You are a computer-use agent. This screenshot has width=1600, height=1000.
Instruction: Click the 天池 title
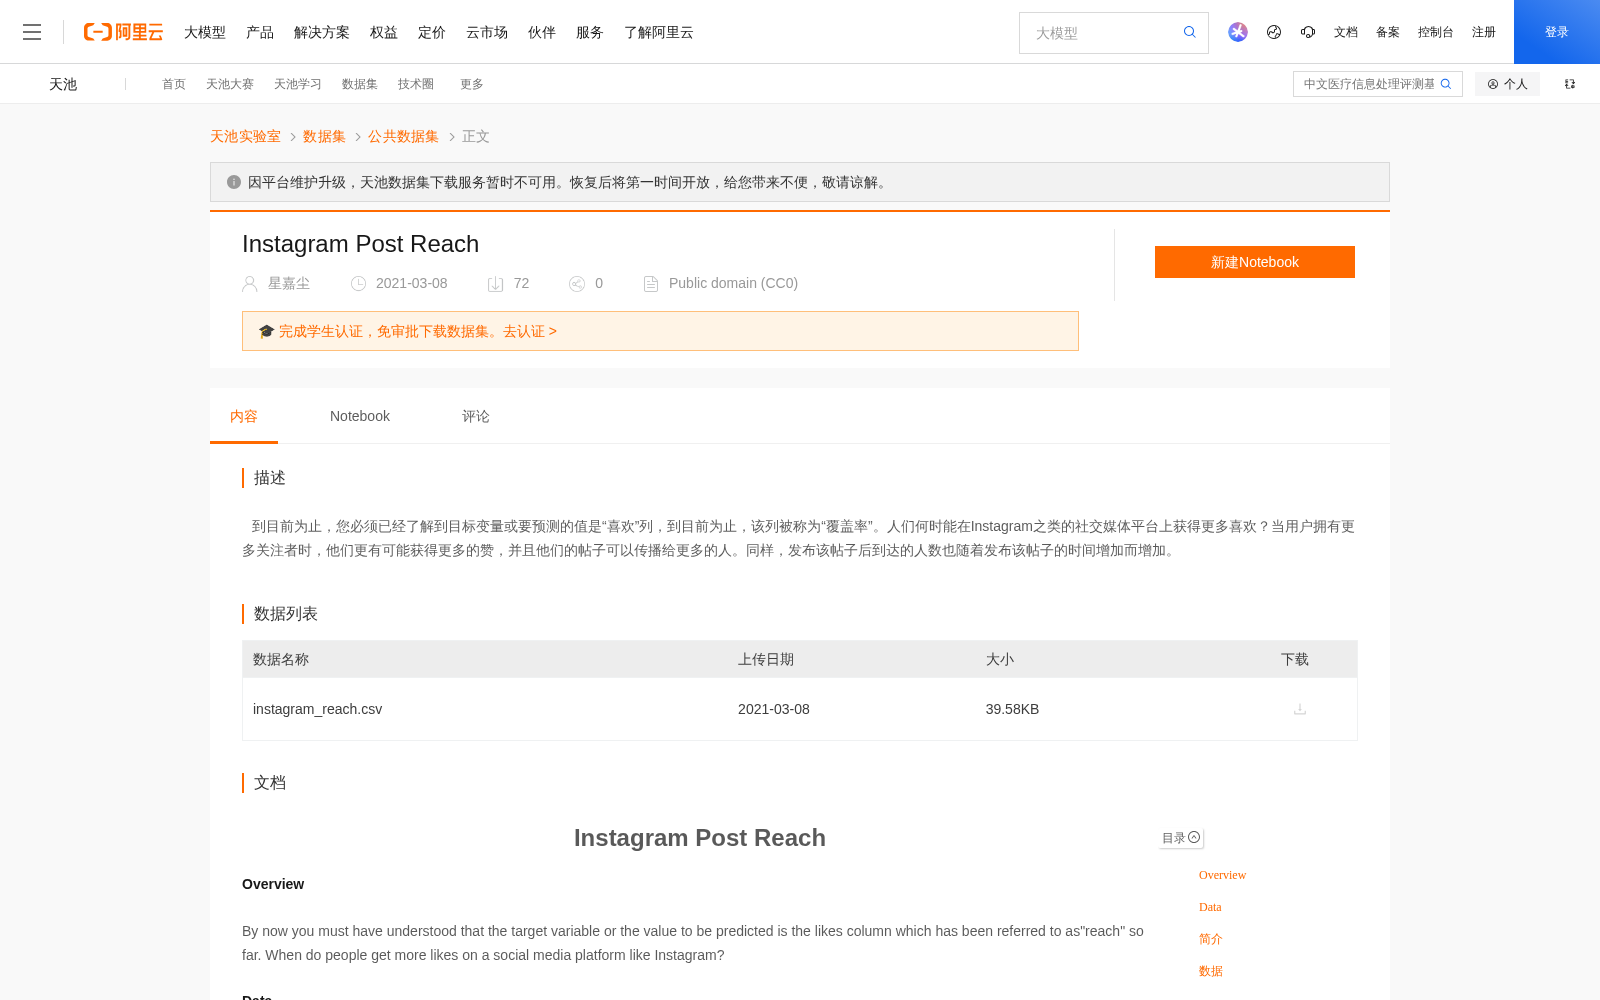click(63, 84)
